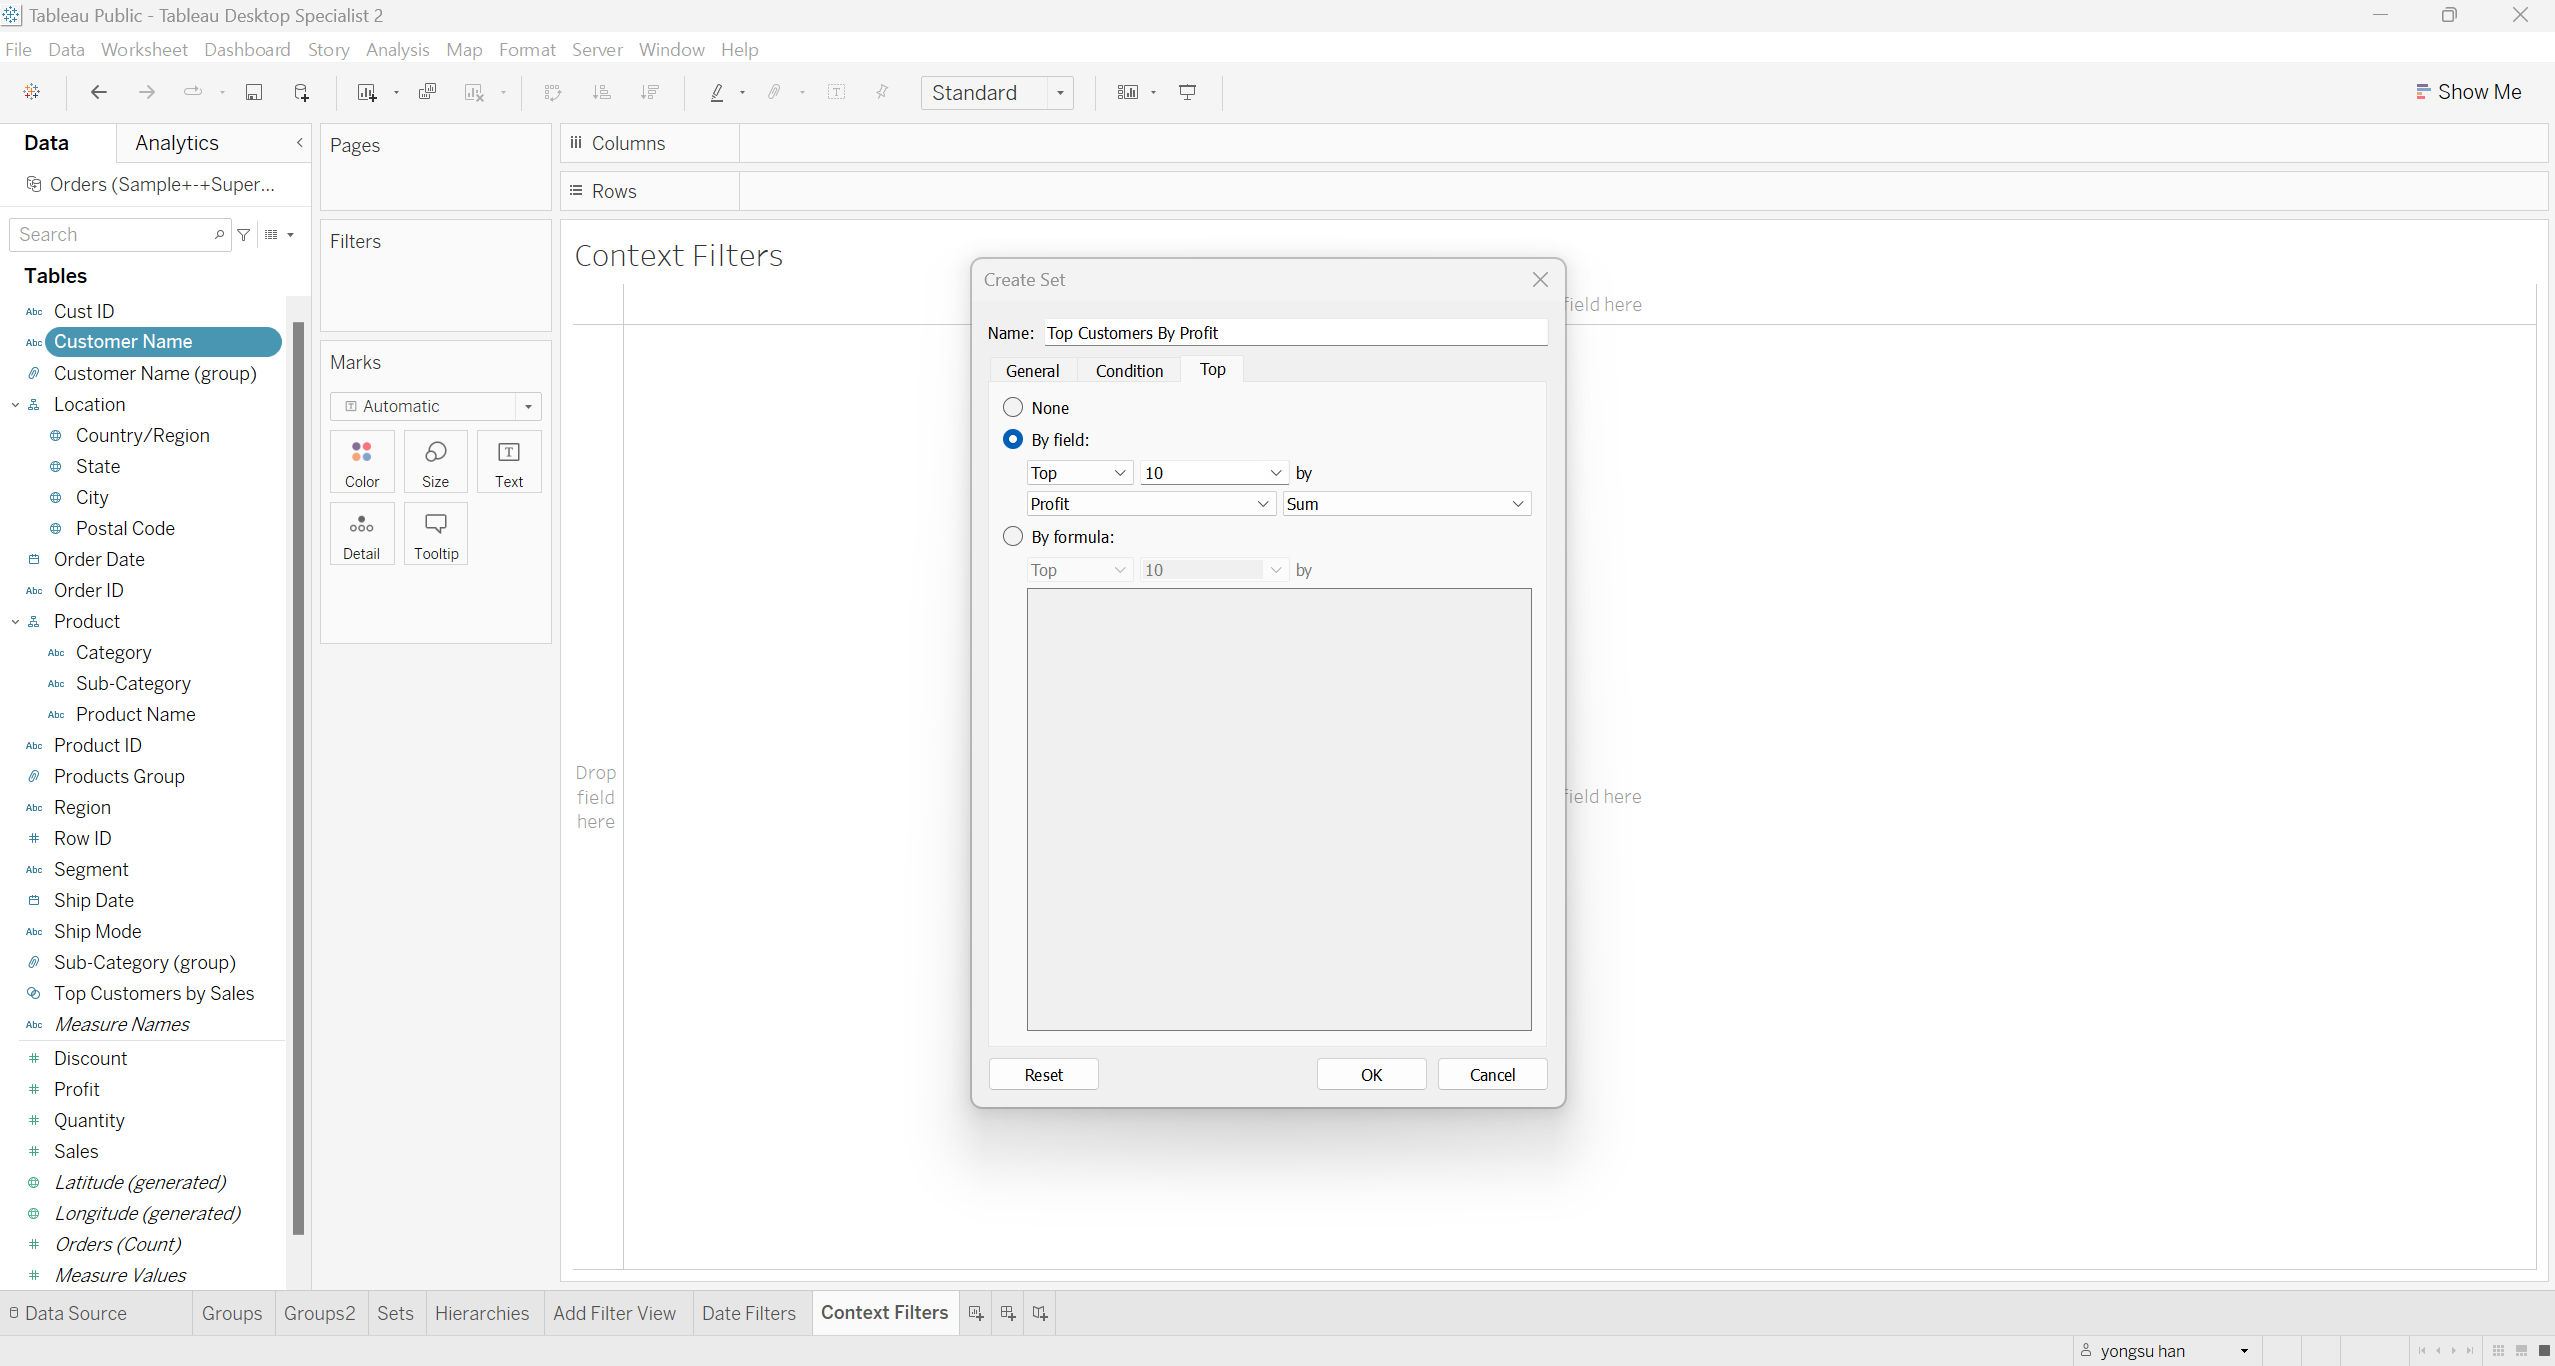Click the Tooltip marks card
This screenshot has width=2555, height=1366.
(436, 534)
